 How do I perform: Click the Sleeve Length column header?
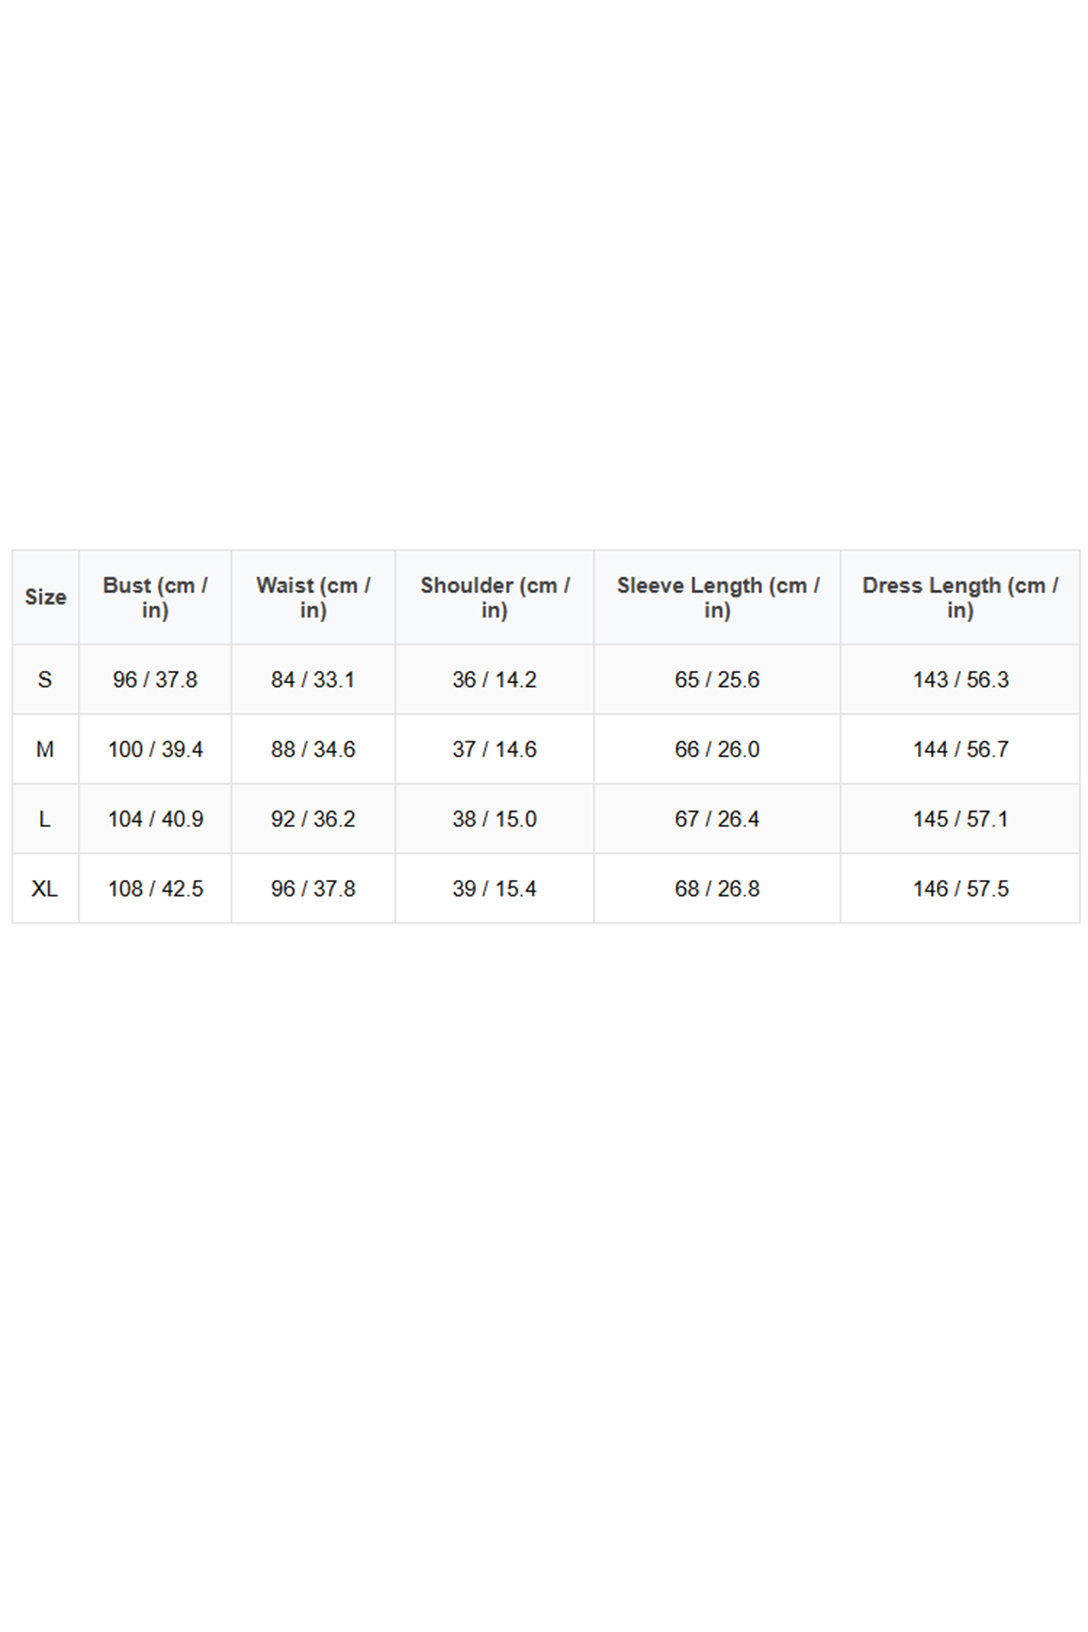(x=717, y=597)
